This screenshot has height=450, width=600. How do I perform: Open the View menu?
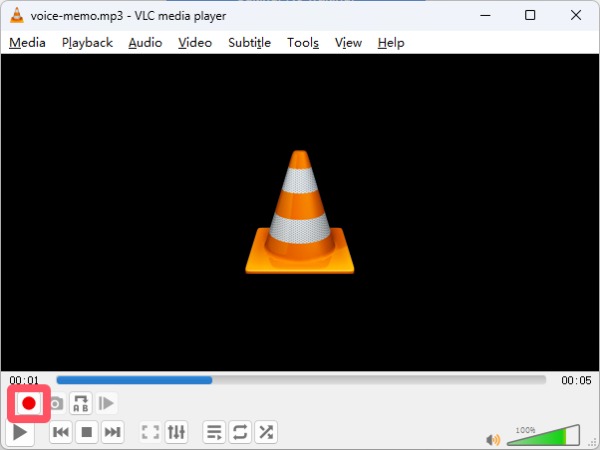tap(348, 42)
